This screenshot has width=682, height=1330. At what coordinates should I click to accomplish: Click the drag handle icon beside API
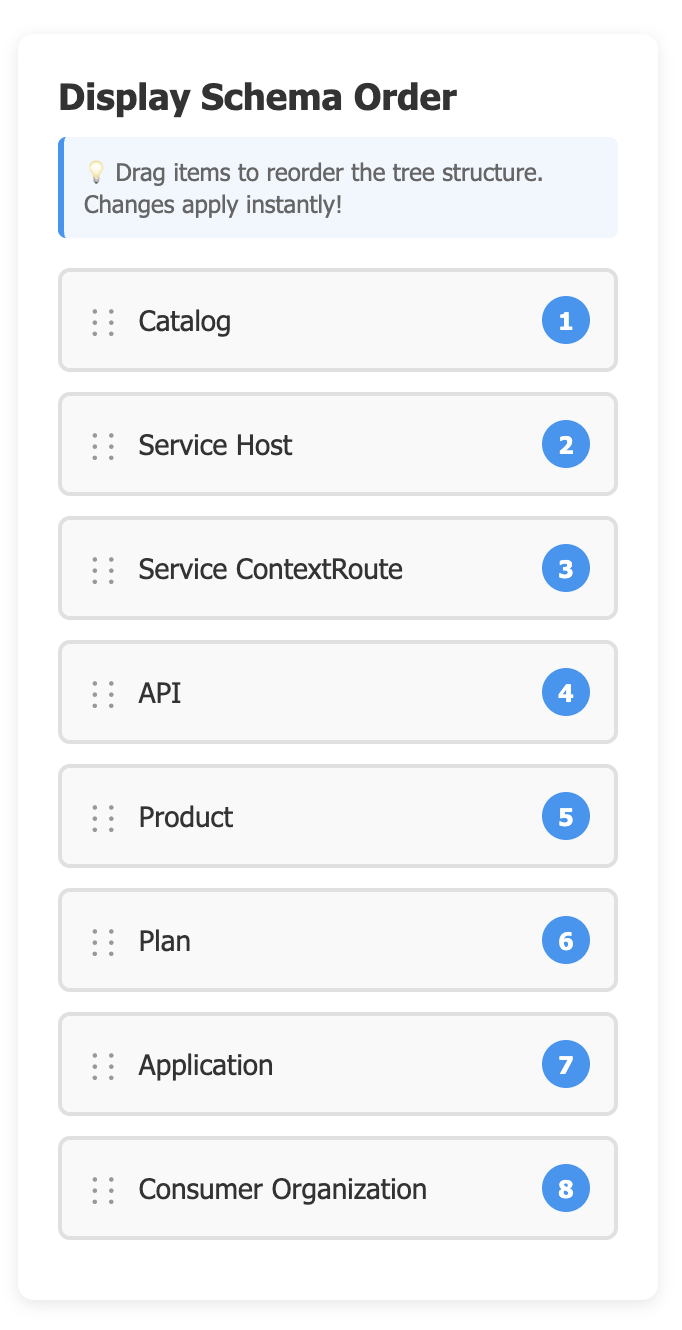(103, 694)
